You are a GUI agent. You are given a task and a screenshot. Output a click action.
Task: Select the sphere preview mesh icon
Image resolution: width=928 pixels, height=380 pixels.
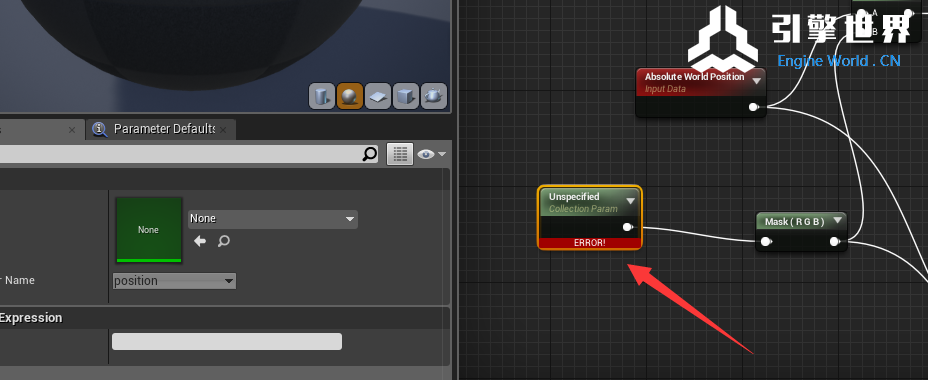[x=350, y=96]
